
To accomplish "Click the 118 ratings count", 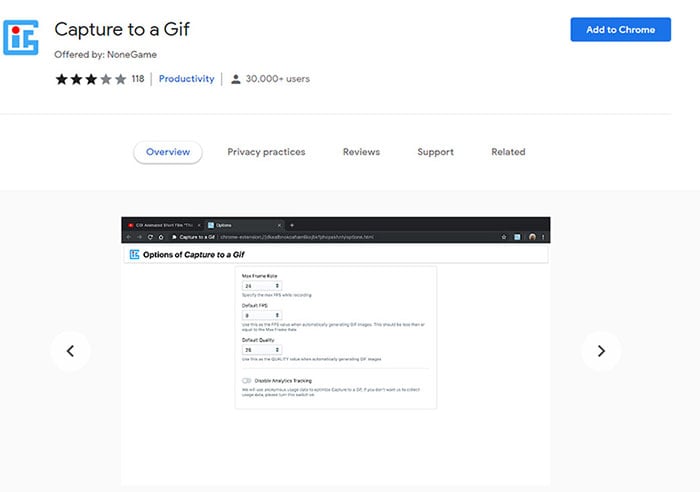I will (138, 79).
